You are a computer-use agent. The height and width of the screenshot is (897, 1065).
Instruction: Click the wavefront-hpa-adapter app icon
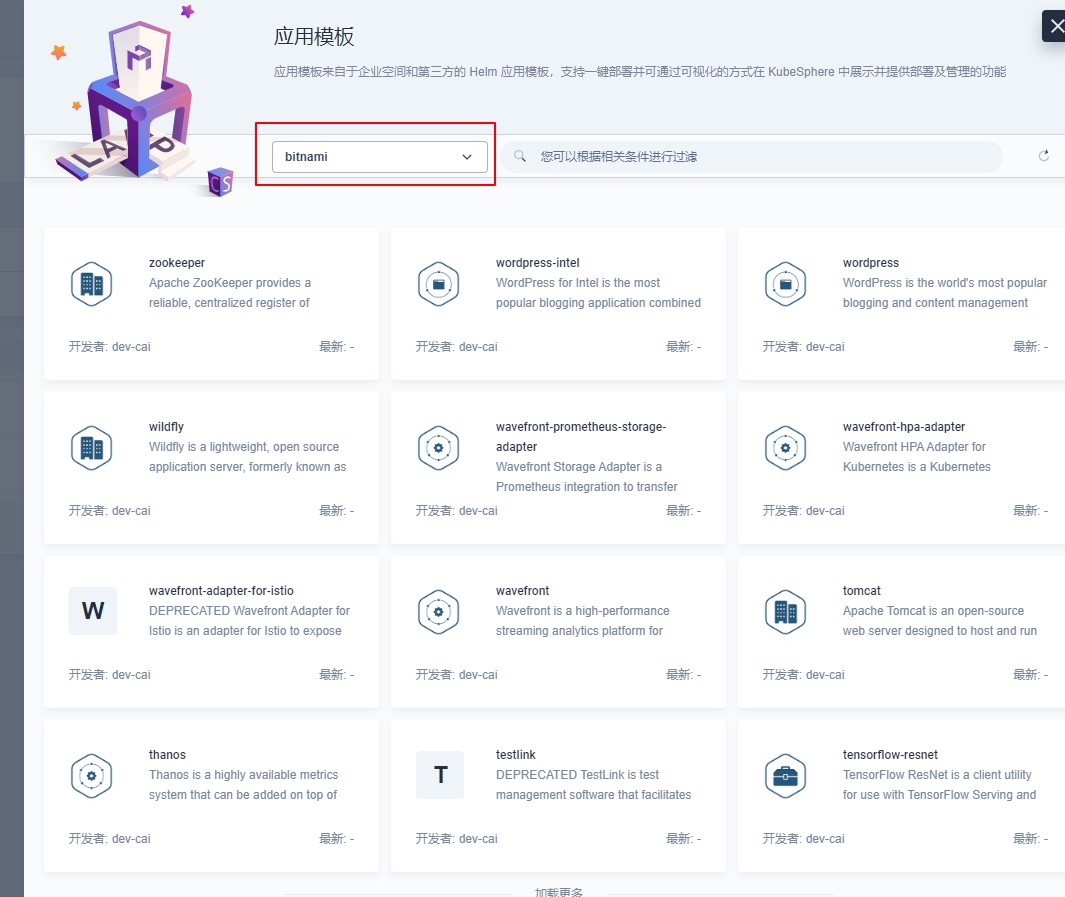click(x=786, y=448)
